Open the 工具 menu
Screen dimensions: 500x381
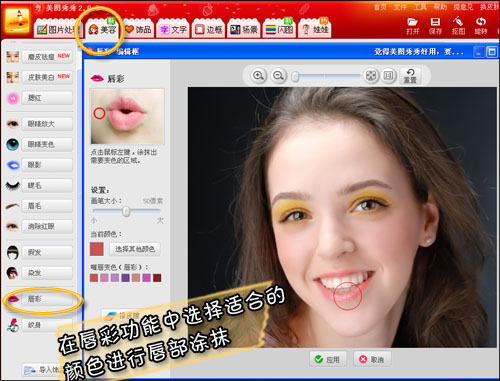coord(420,7)
